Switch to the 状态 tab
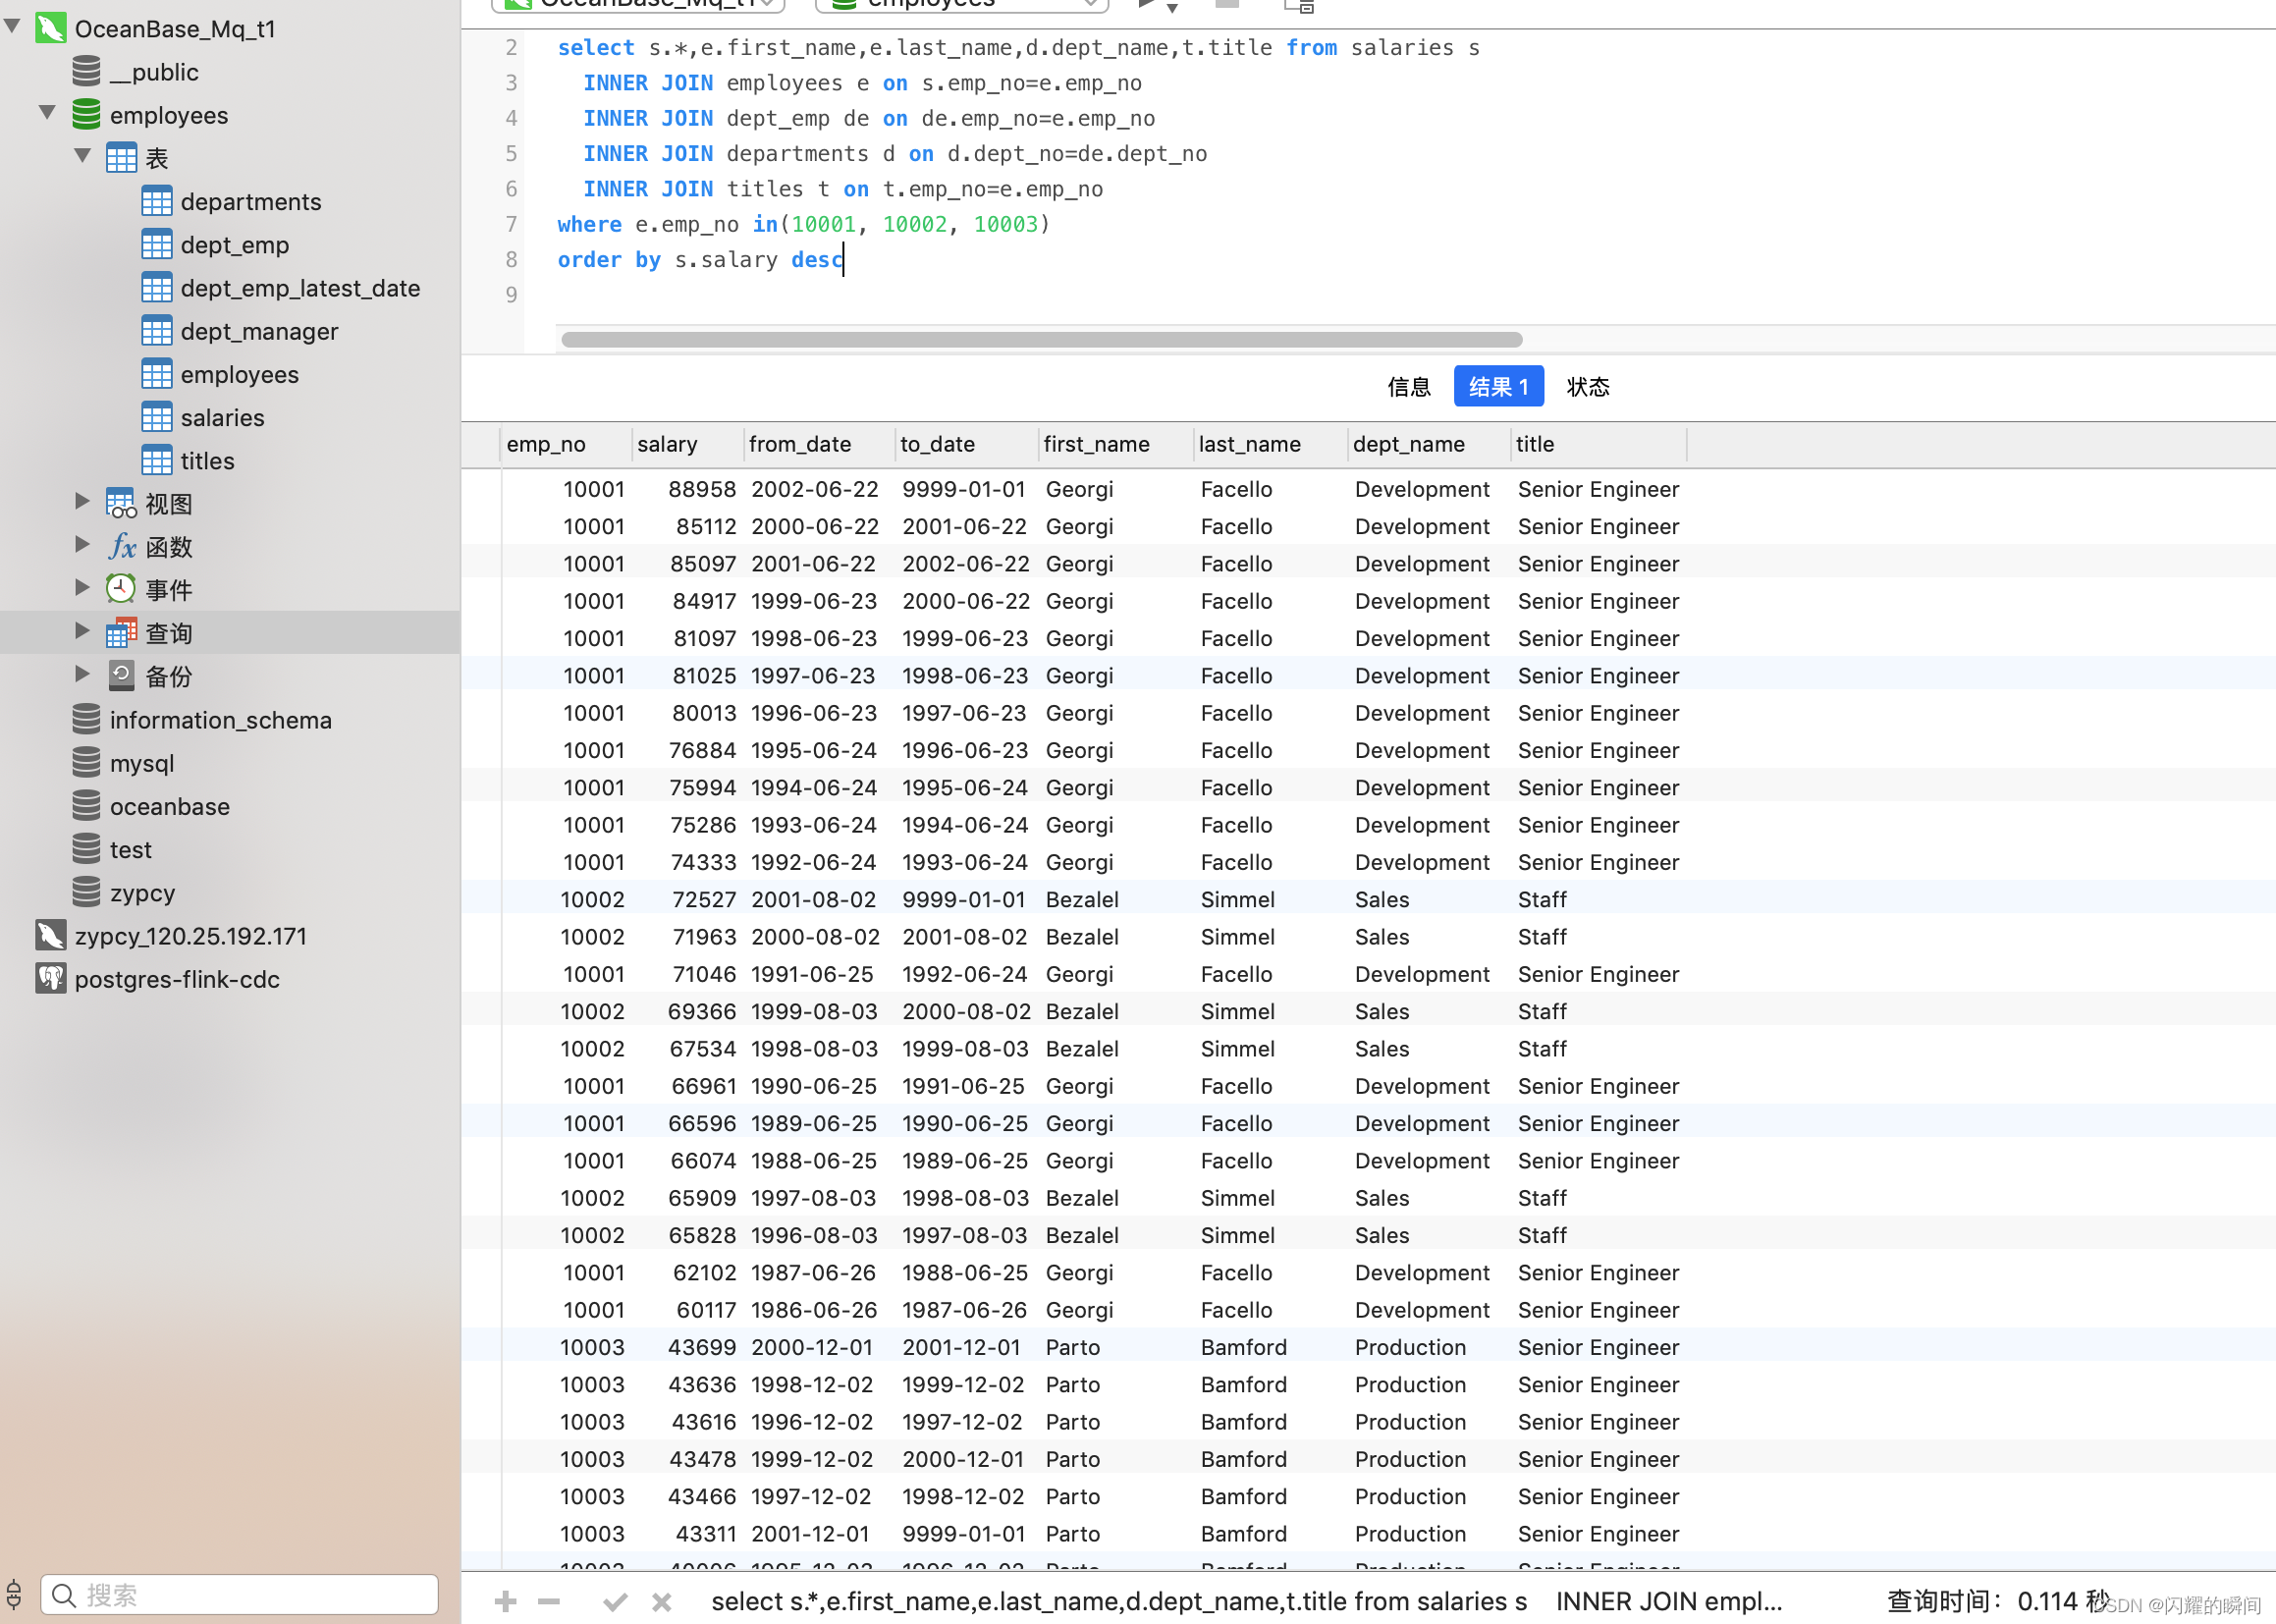The image size is (2276, 1624). (x=1591, y=387)
